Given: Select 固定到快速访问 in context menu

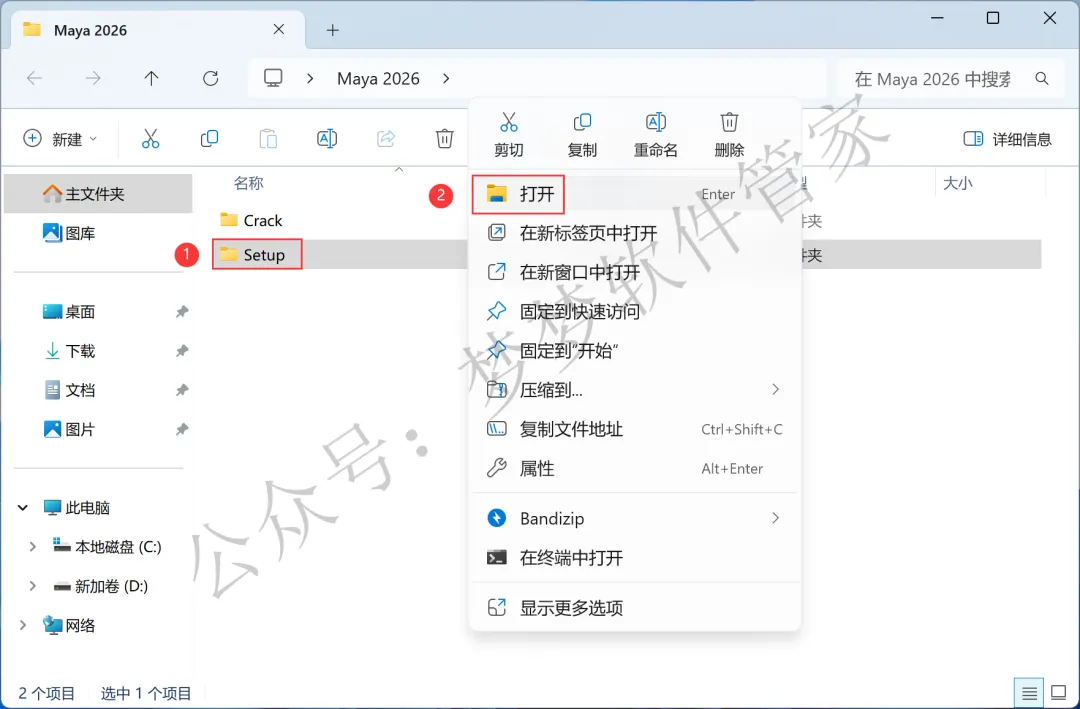Looking at the screenshot, I should [634, 311].
